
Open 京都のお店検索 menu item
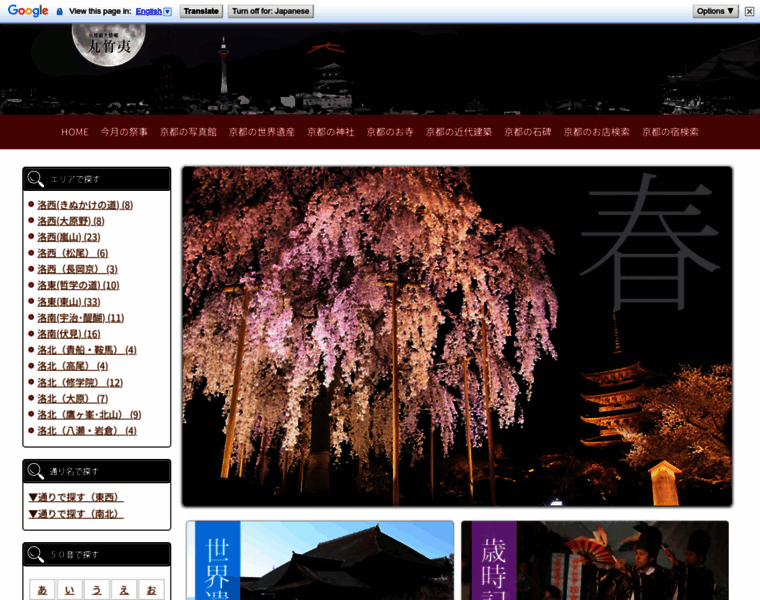tap(596, 132)
